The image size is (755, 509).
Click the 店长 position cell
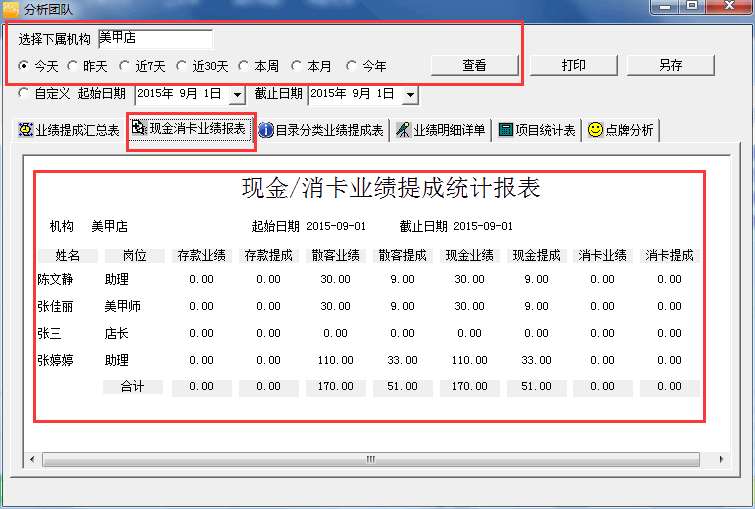point(116,333)
